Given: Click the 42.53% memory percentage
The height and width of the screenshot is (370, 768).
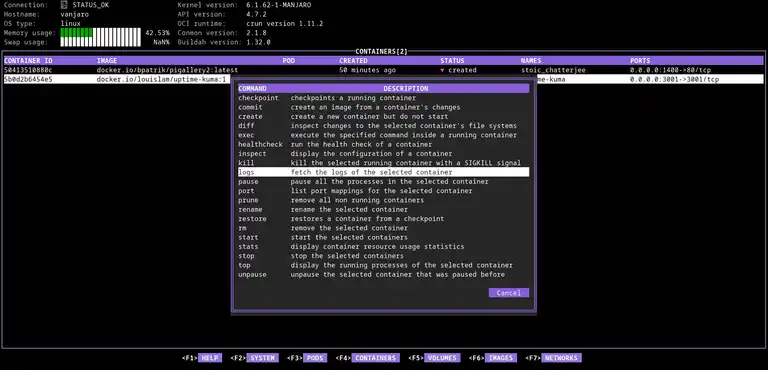Looking at the screenshot, I should coord(158,33).
